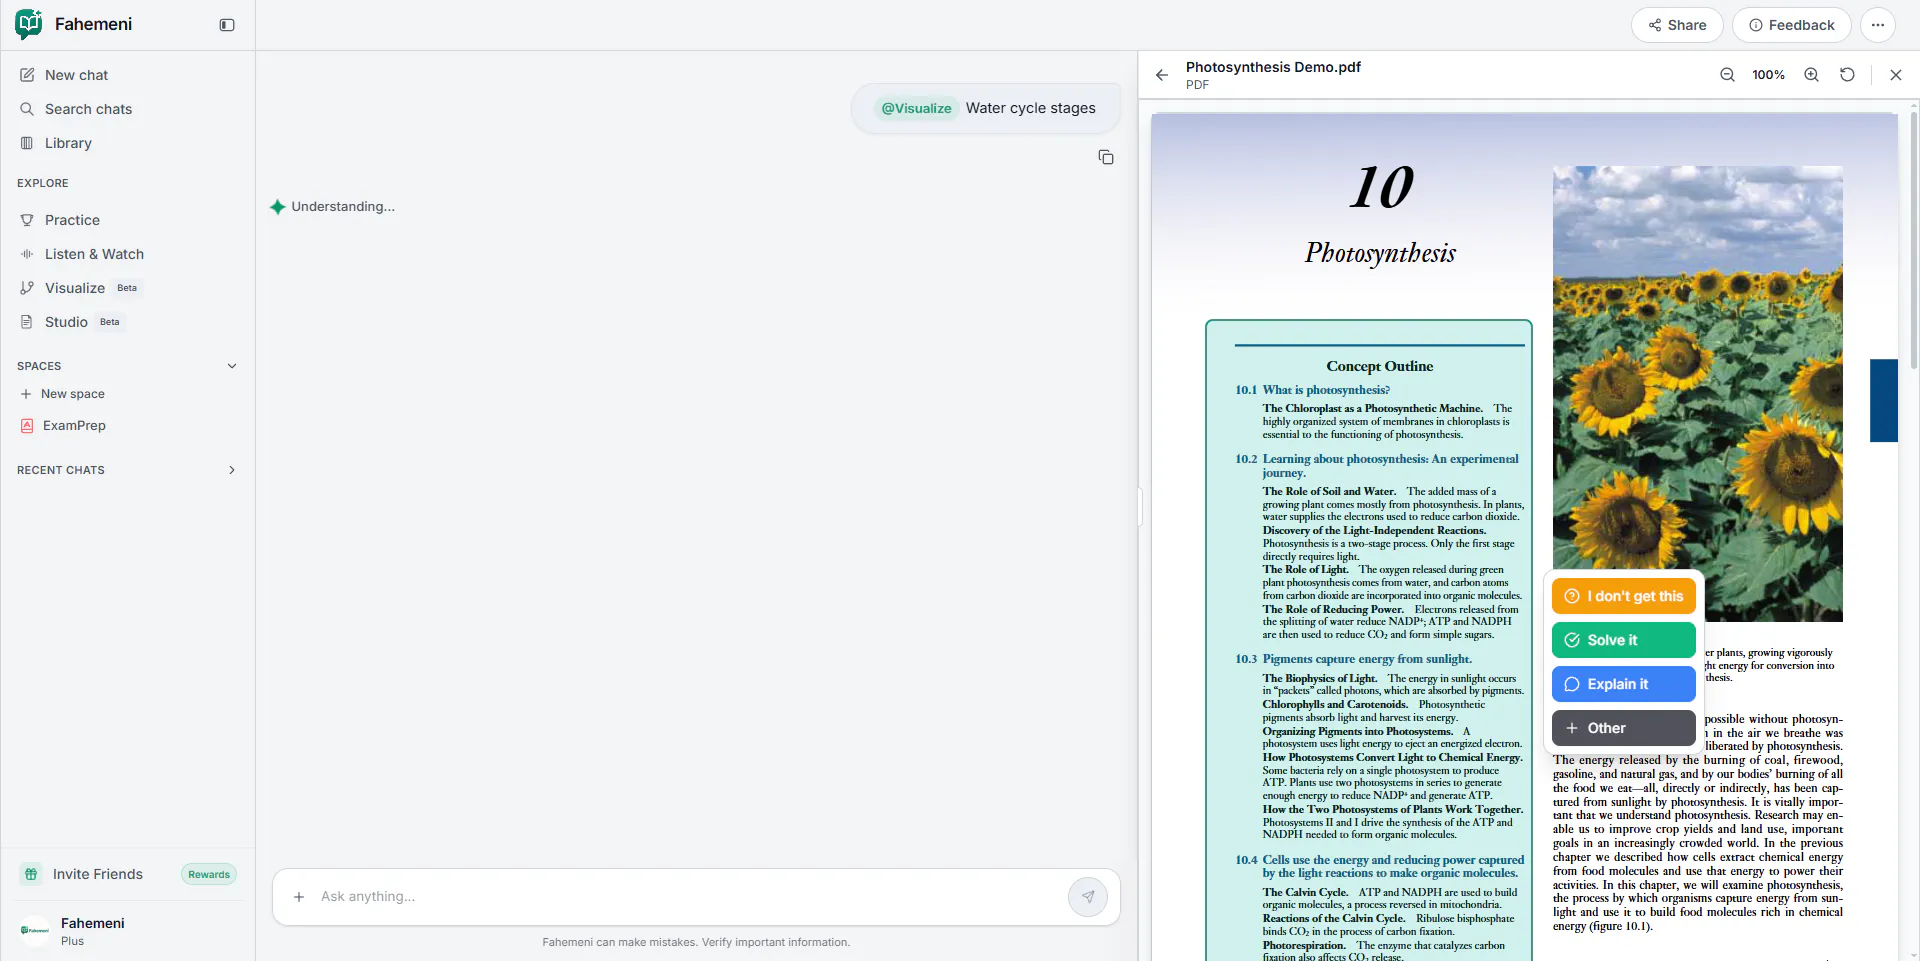
Task: Collapse the Spaces section chevron
Action: tap(232, 366)
